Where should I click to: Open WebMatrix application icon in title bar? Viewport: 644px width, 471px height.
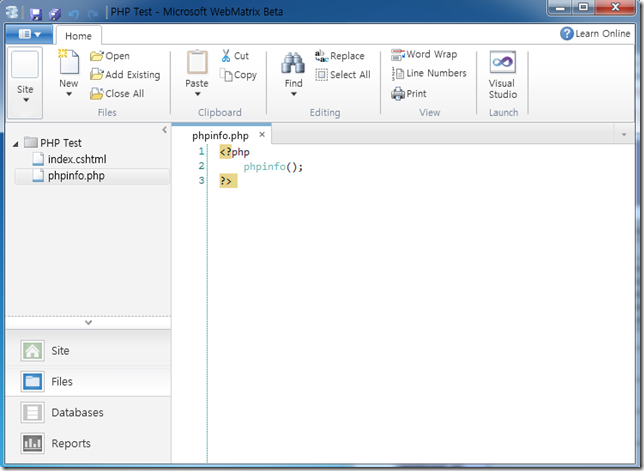[x=12, y=13]
